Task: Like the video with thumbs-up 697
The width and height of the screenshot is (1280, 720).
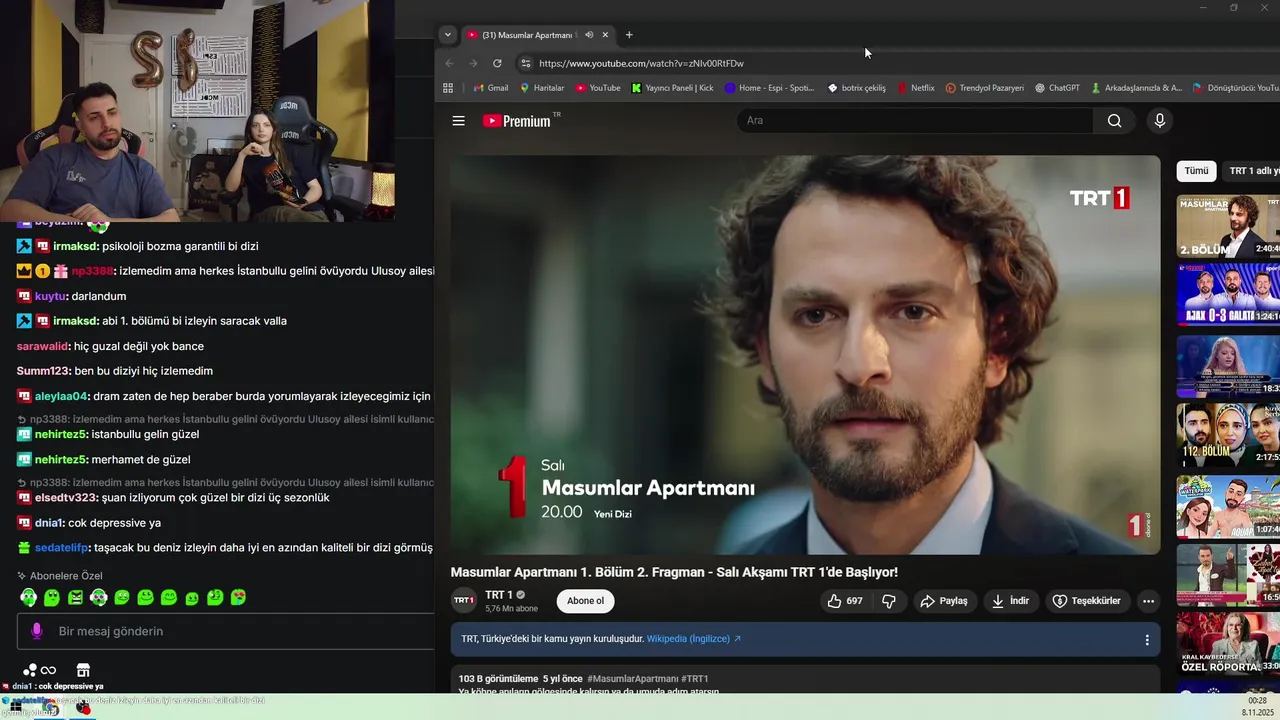Action: click(x=845, y=601)
